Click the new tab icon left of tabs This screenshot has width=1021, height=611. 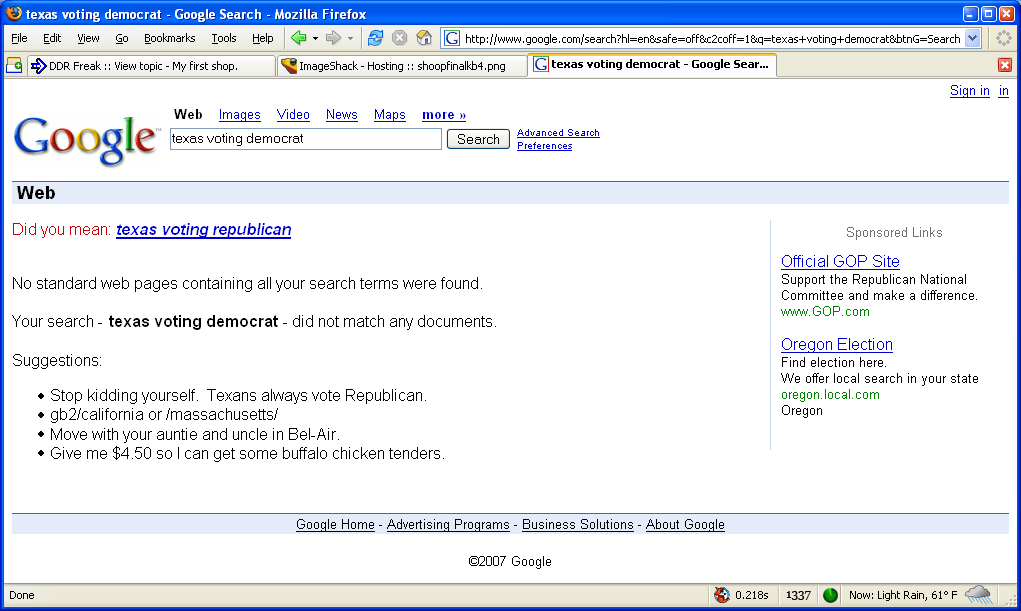point(14,66)
